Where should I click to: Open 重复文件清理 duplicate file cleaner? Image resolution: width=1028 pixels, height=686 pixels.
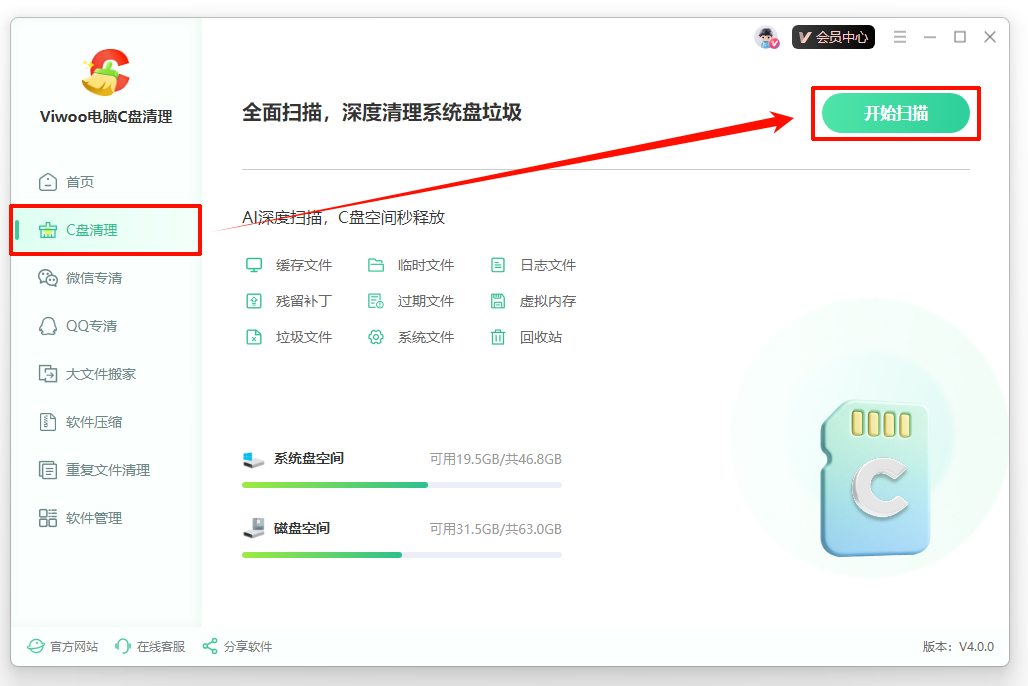click(x=103, y=469)
